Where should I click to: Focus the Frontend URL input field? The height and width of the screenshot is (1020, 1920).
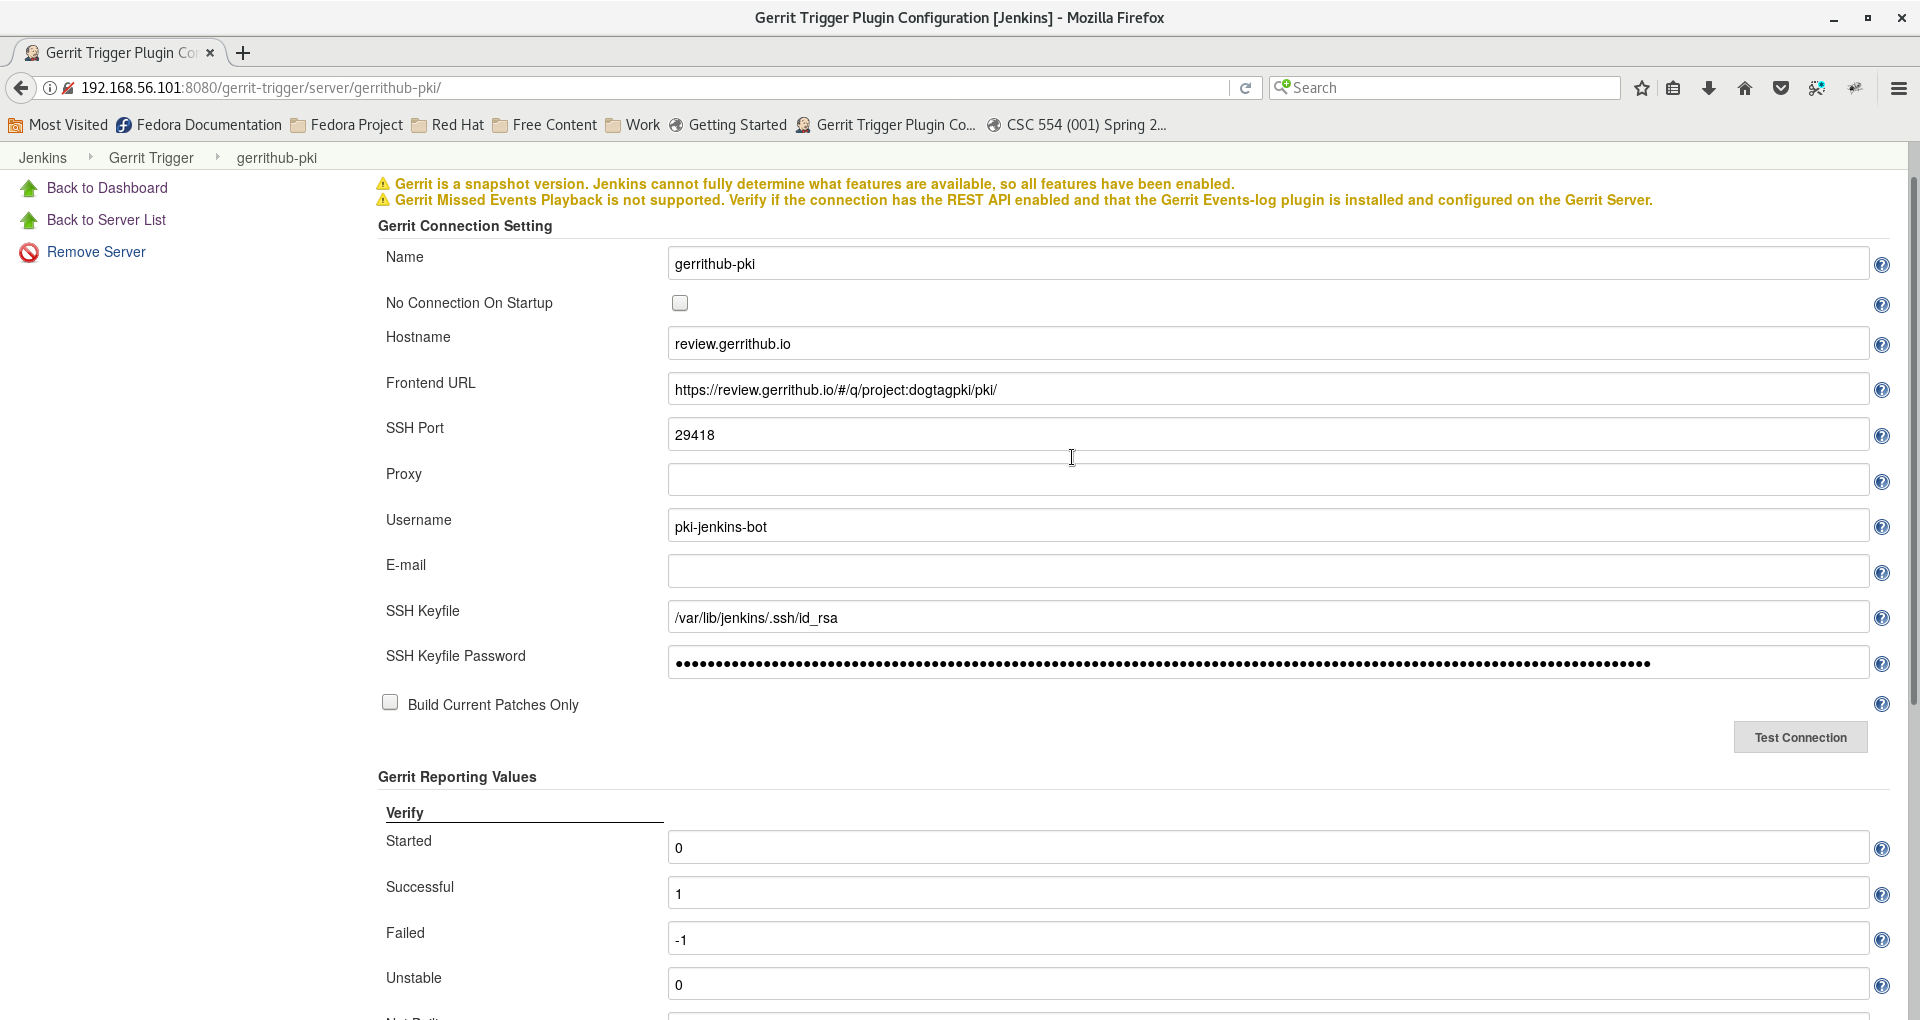(x=1267, y=390)
